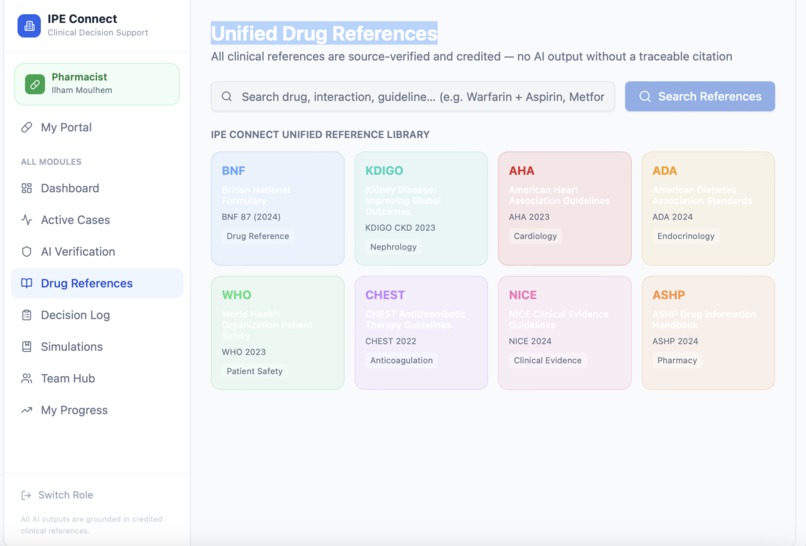806x546 pixels.
Task: Click the Decision Log clipboard icon
Action: pyautogui.click(x=26, y=315)
